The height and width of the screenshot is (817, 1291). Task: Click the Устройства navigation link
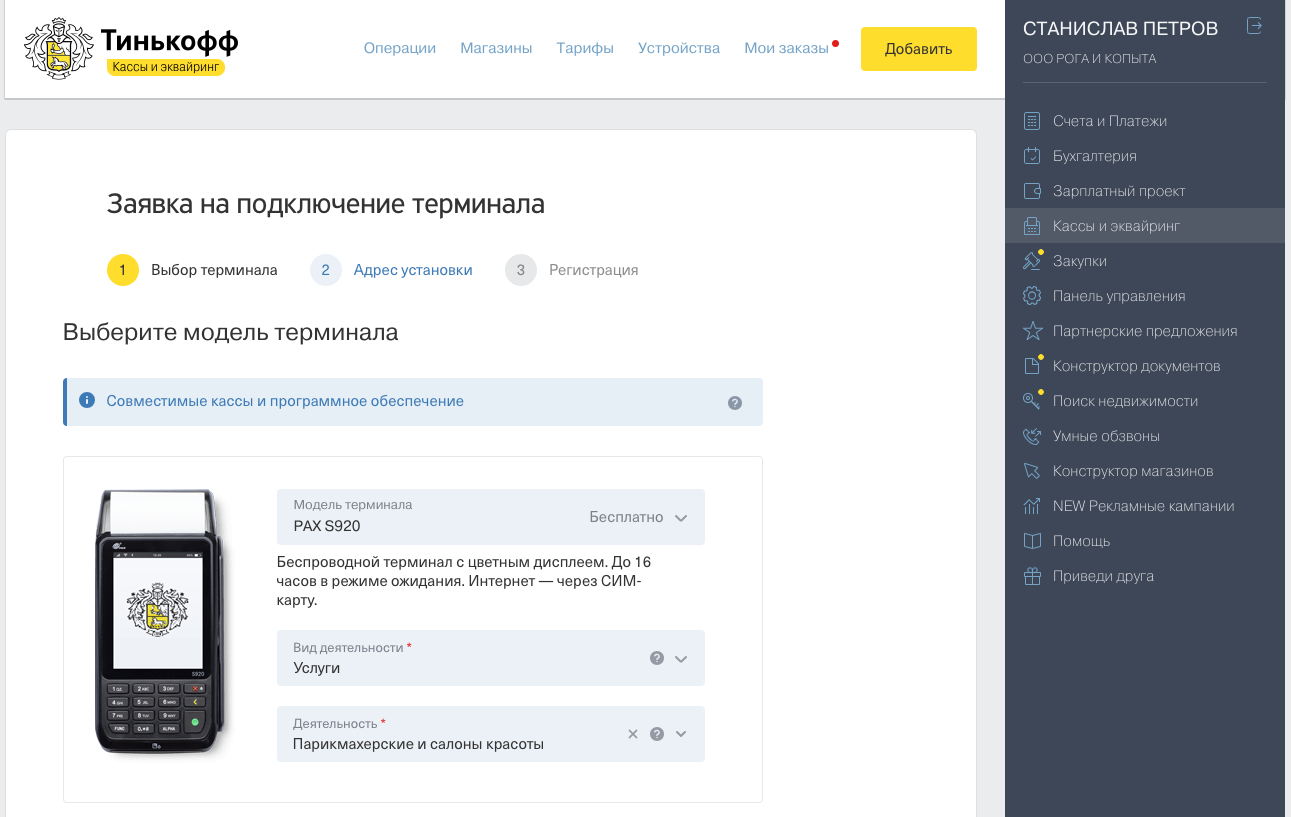(x=678, y=47)
